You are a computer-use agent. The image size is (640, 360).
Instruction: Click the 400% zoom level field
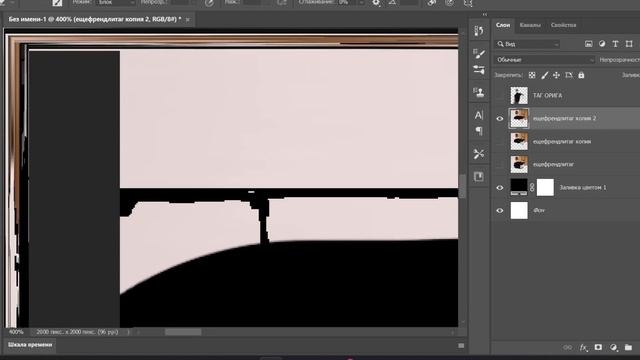16,332
